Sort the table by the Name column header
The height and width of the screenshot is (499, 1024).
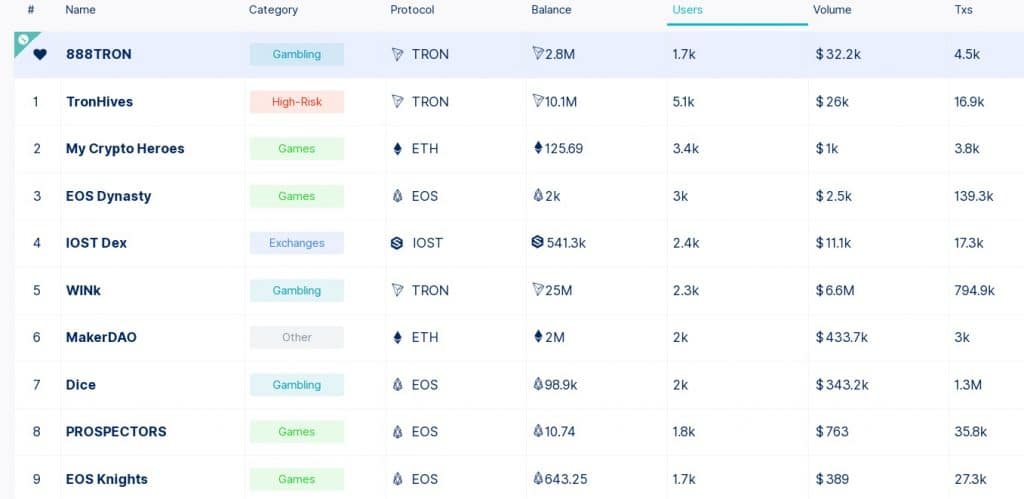80,10
